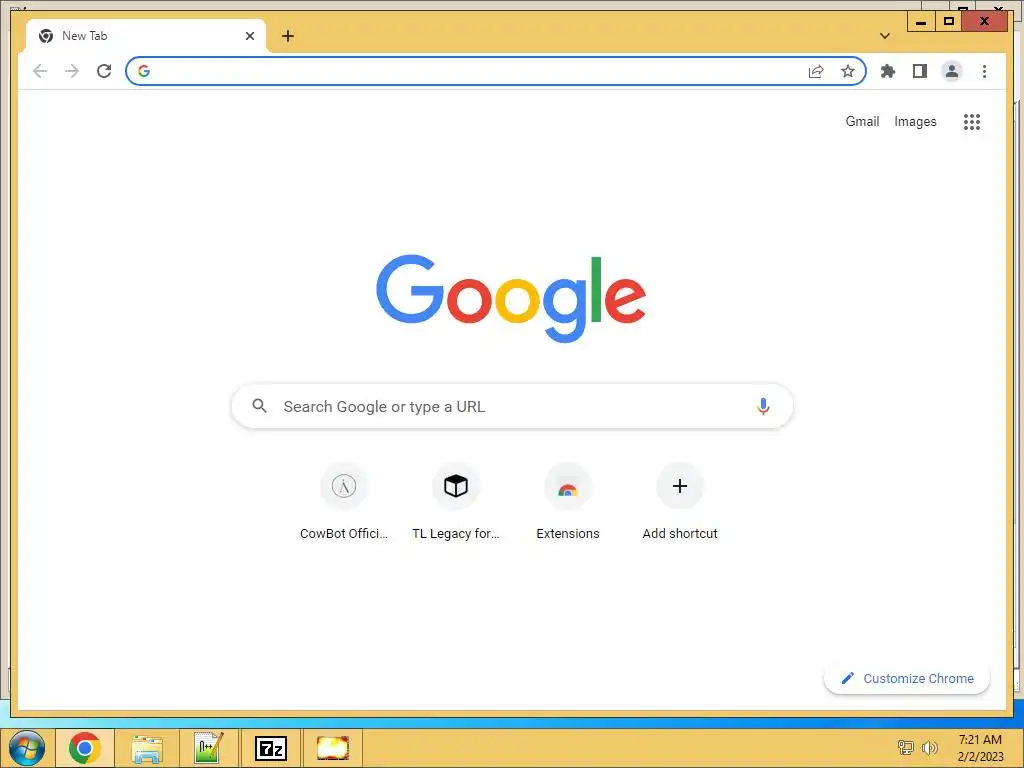The image size is (1024, 768).
Task: Open the Extensions shortcut tile
Action: tap(568, 503)
